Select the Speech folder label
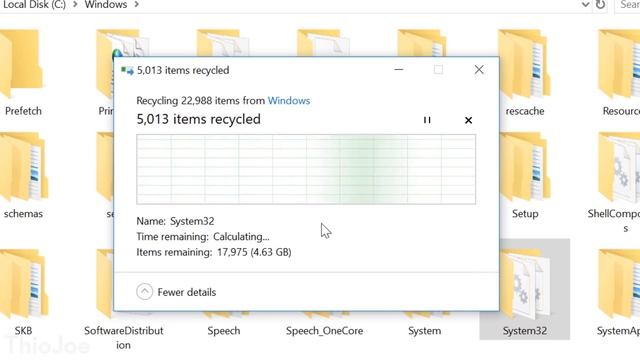 (224, 331)
